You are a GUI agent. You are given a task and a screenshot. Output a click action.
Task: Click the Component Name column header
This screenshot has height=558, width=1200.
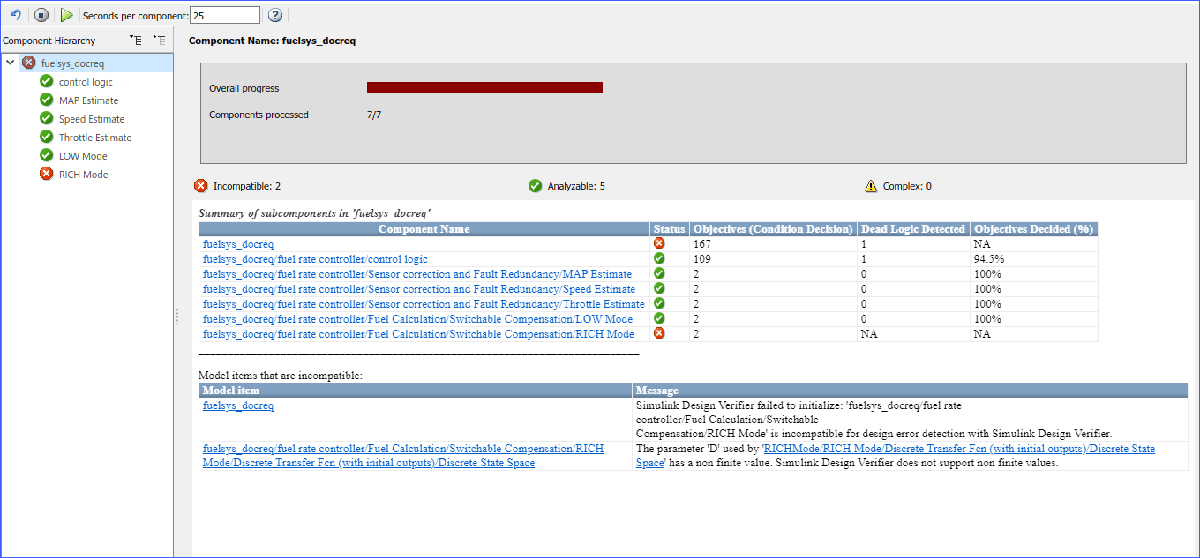point(424,229)
